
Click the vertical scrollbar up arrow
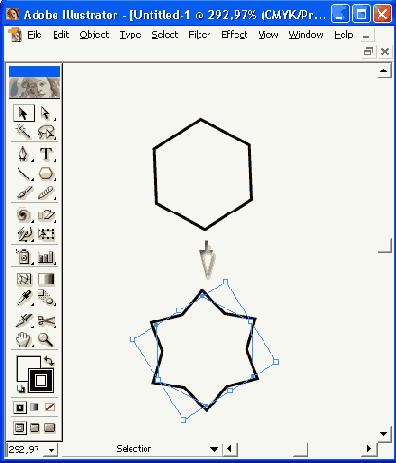(383, 71)
